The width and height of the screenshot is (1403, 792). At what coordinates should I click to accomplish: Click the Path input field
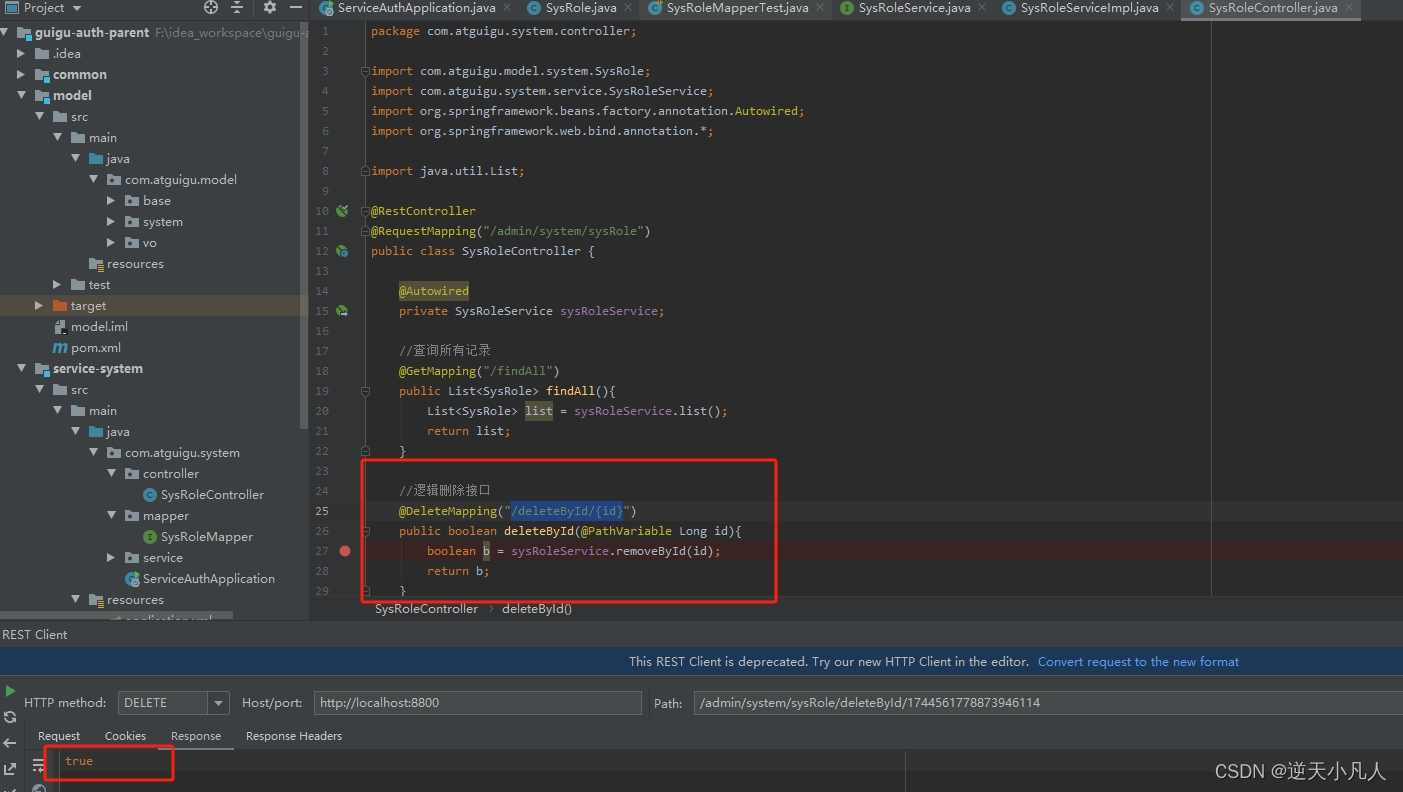click(1048, 703)
